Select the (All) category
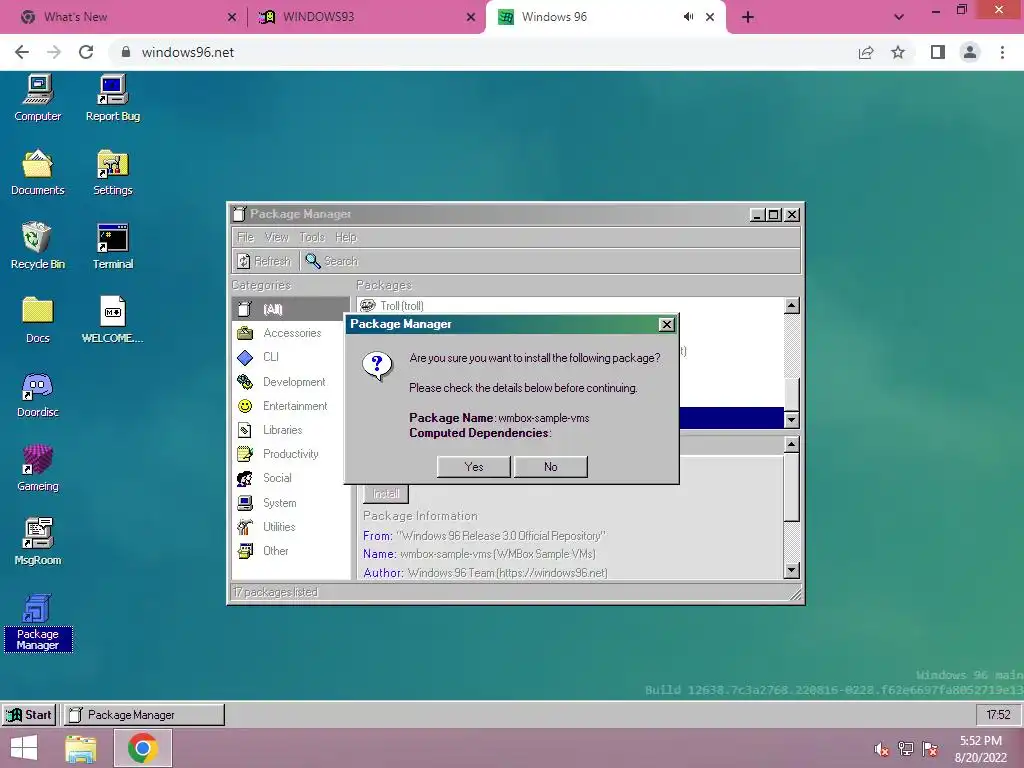Screen dimensions: 1024x768 coord(291,309)
